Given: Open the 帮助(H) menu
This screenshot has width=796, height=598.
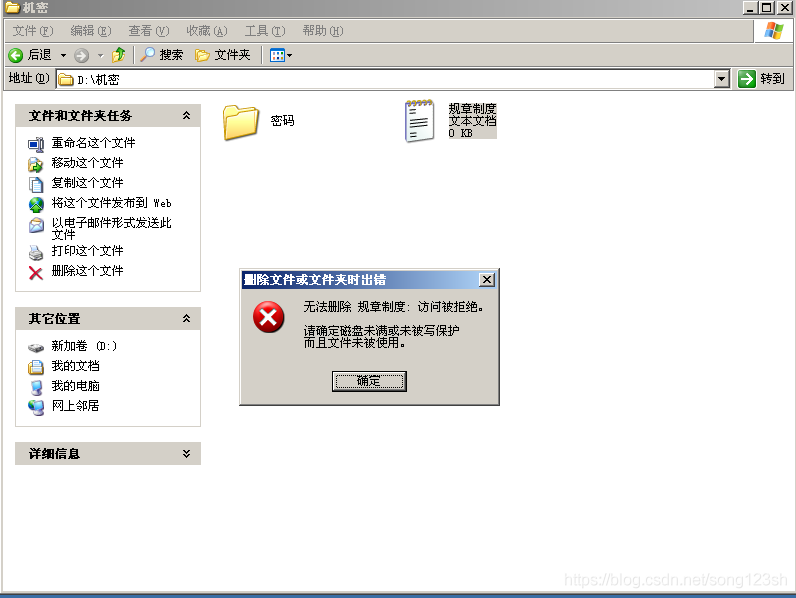Looking at the screenshot, I should [x=323, y=31].
